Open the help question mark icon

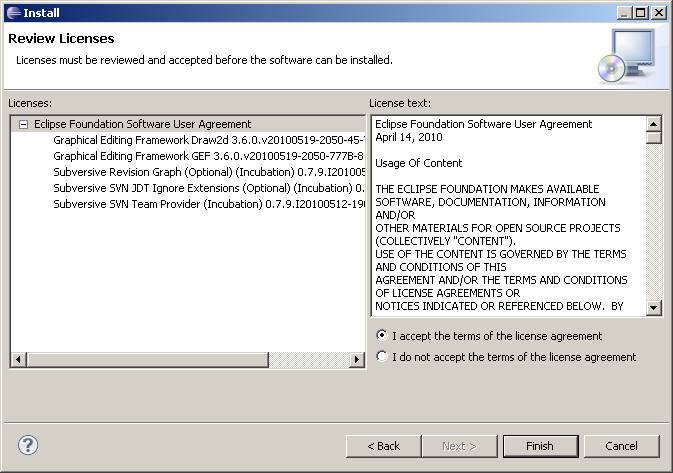[x=28, y=445]
